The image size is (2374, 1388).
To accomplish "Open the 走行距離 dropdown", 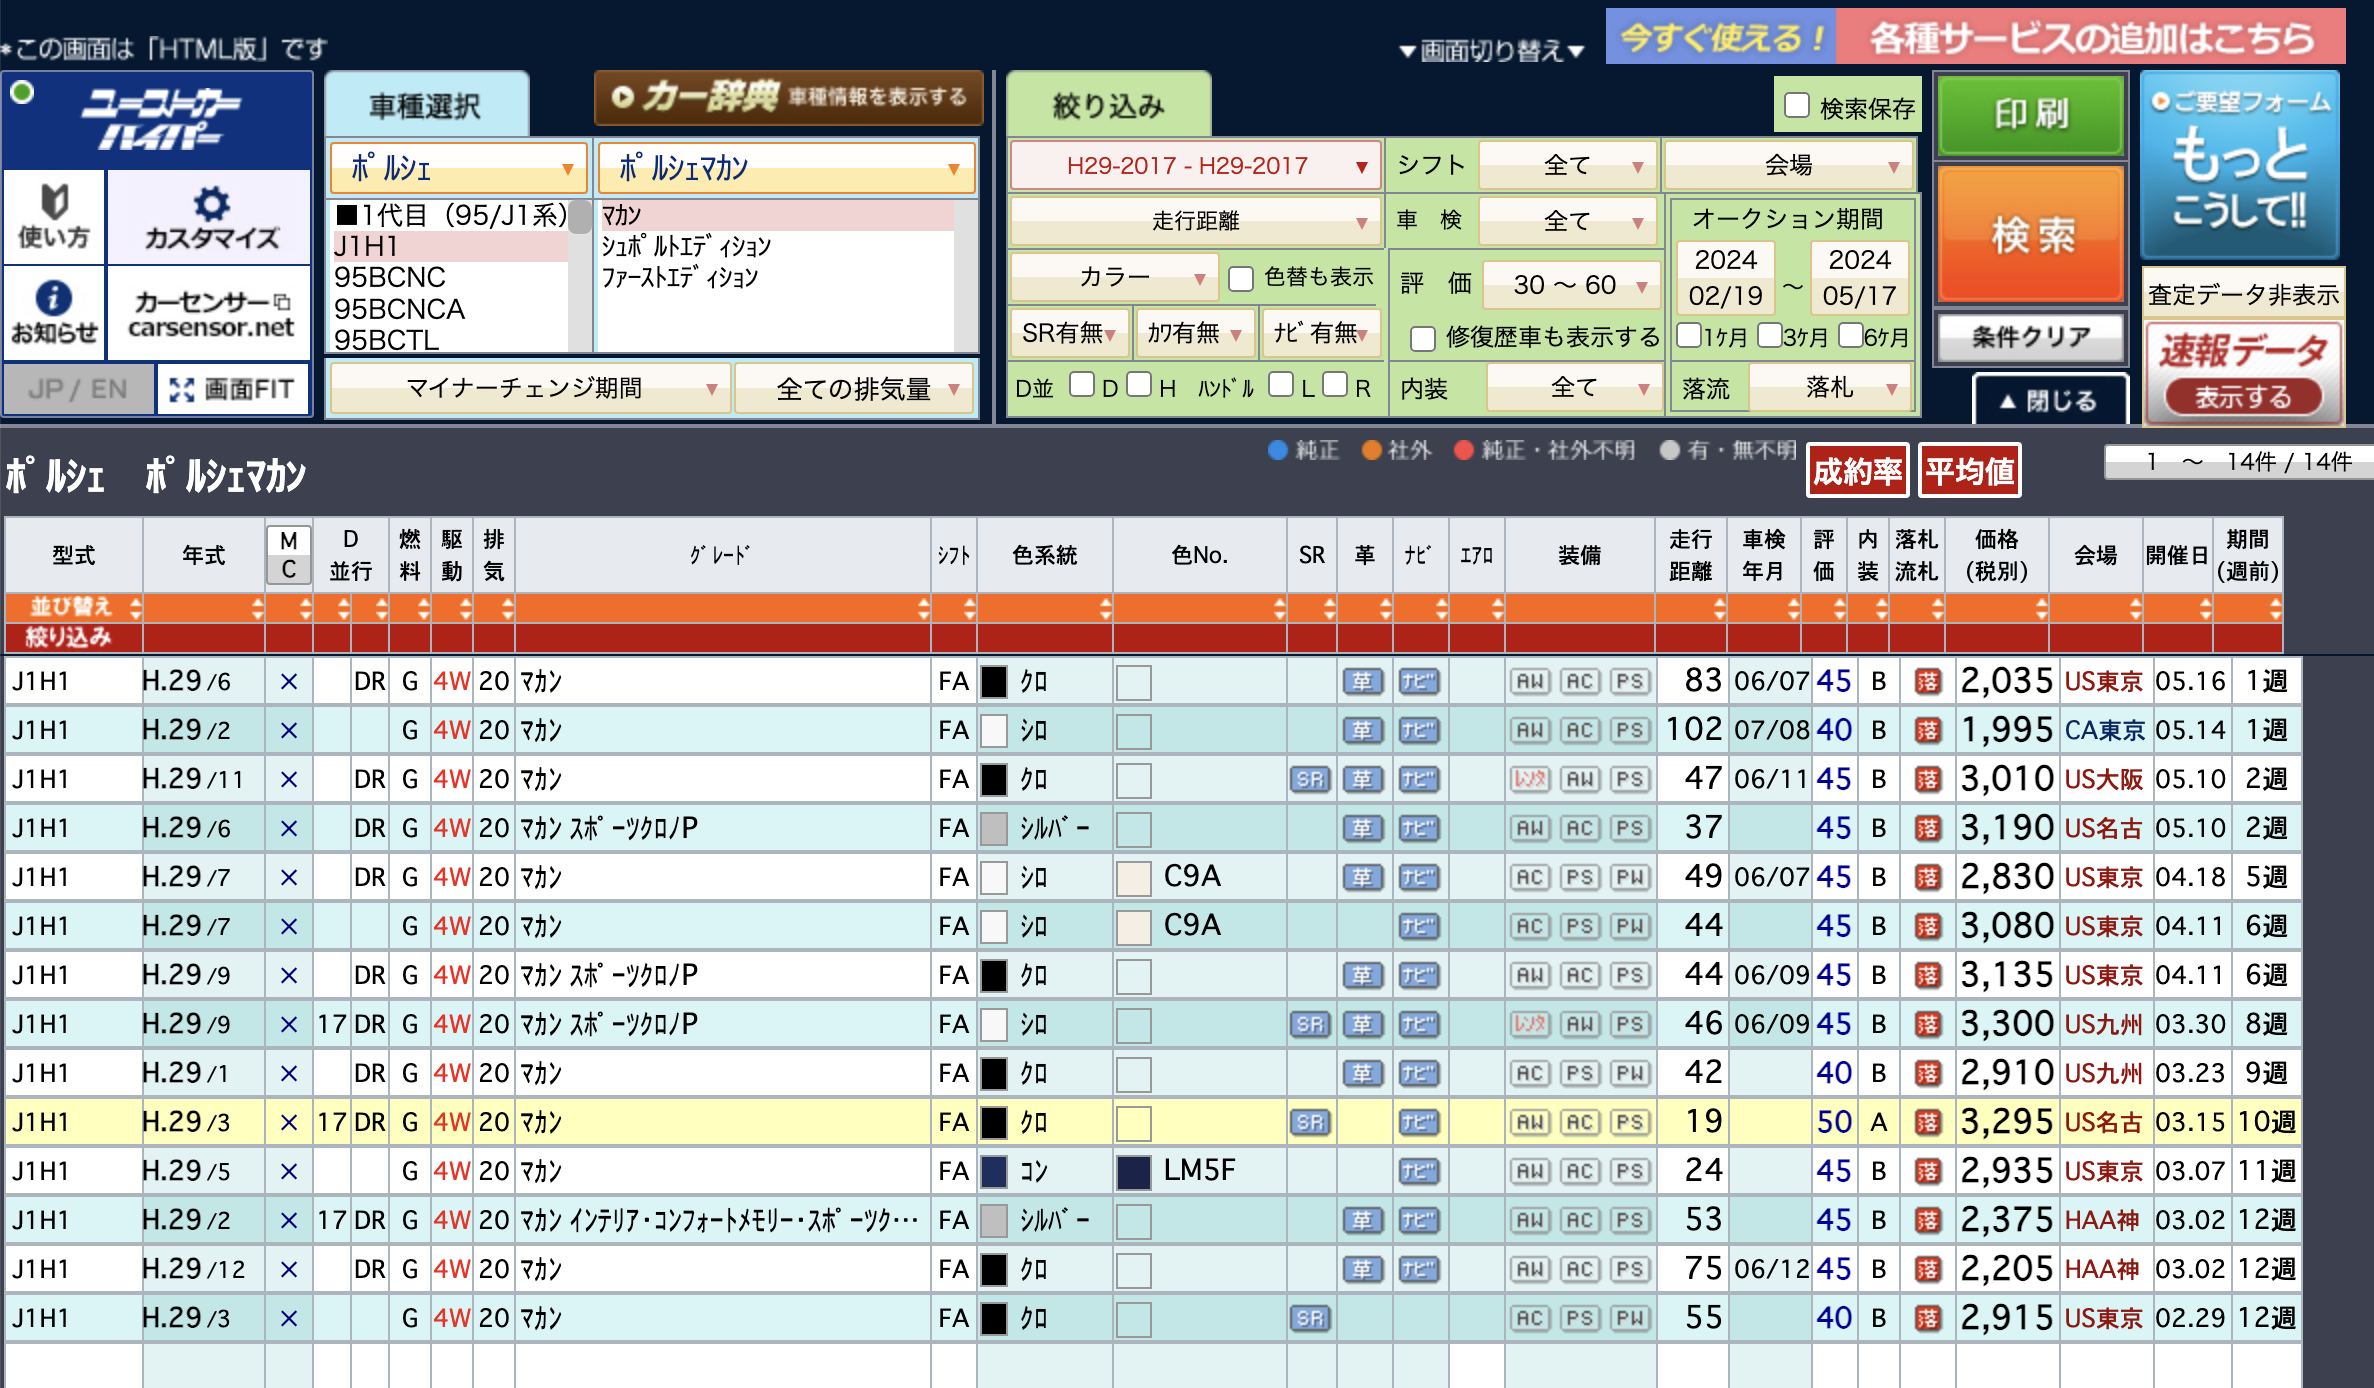I will tap(1196, 221).
